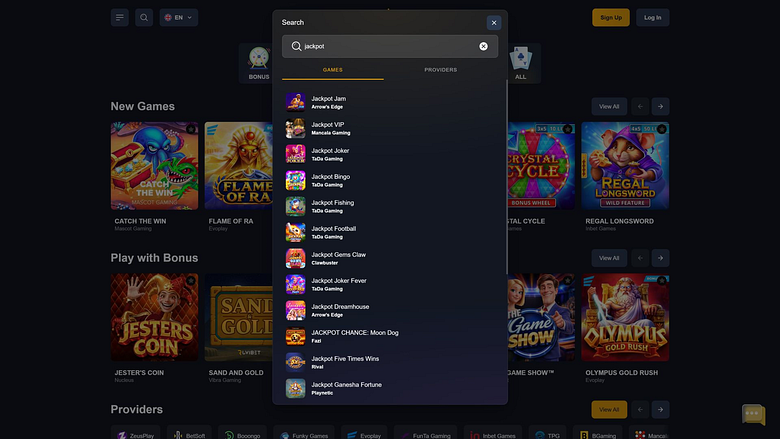Select the BetSoft provider chip

coord(189,434)
